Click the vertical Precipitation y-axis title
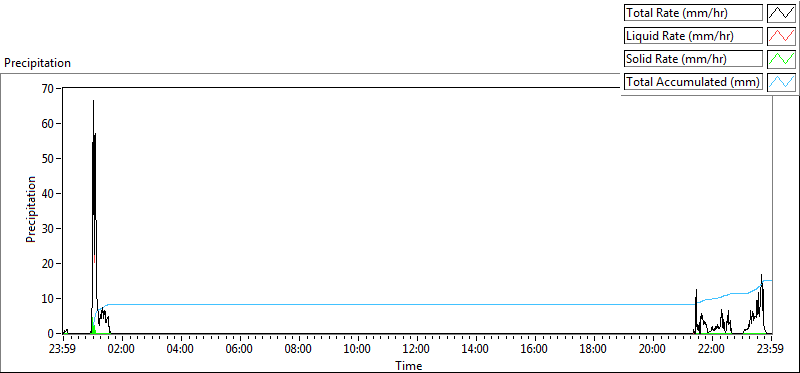Screen dimensions: 800x373 (x=31, y=210)
